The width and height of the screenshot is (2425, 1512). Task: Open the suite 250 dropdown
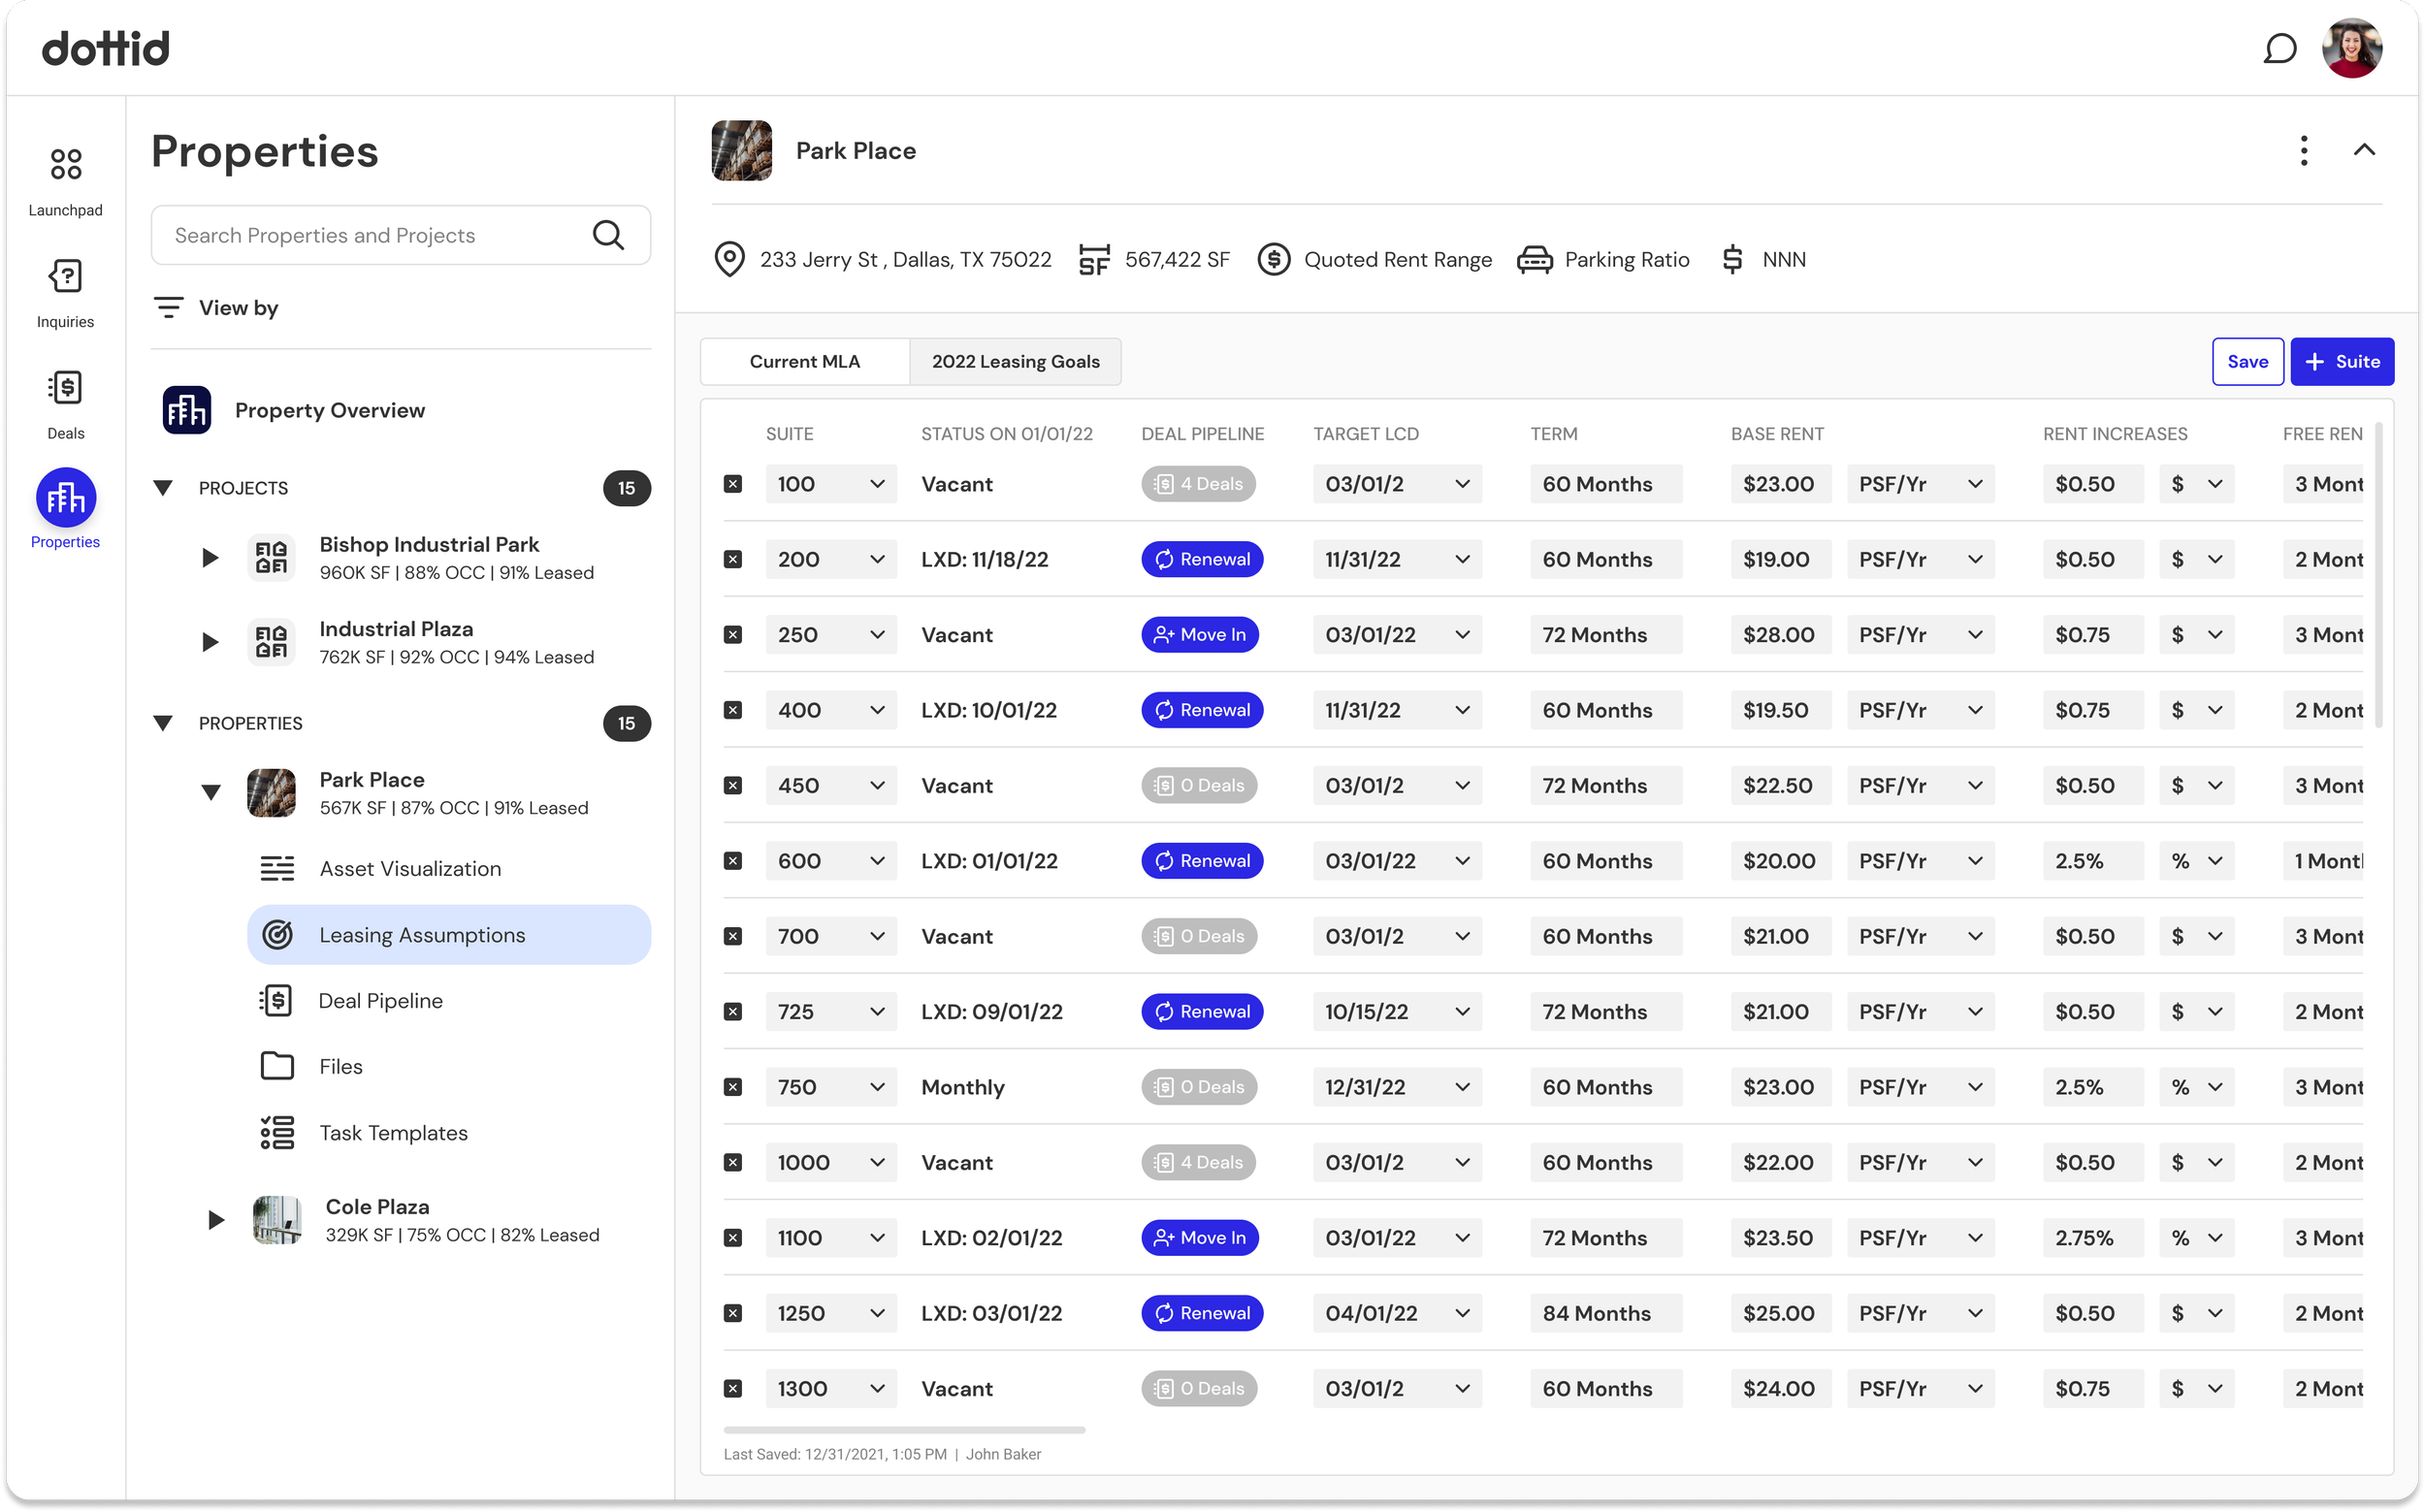click(876, 635)
